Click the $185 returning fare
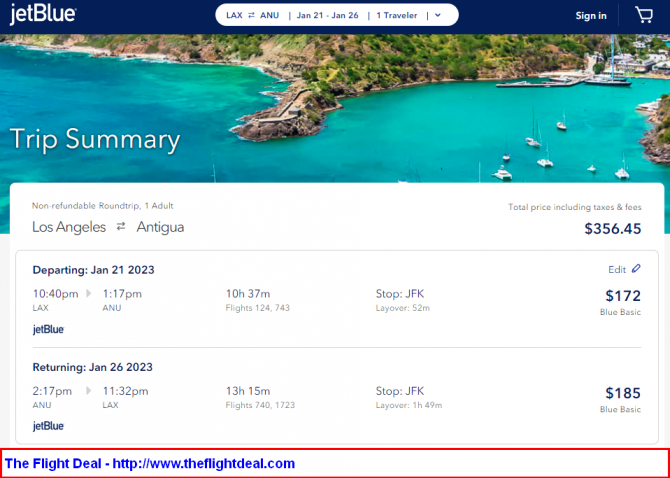670x478 pixels. pyautogui.click(x=623, y=393)
